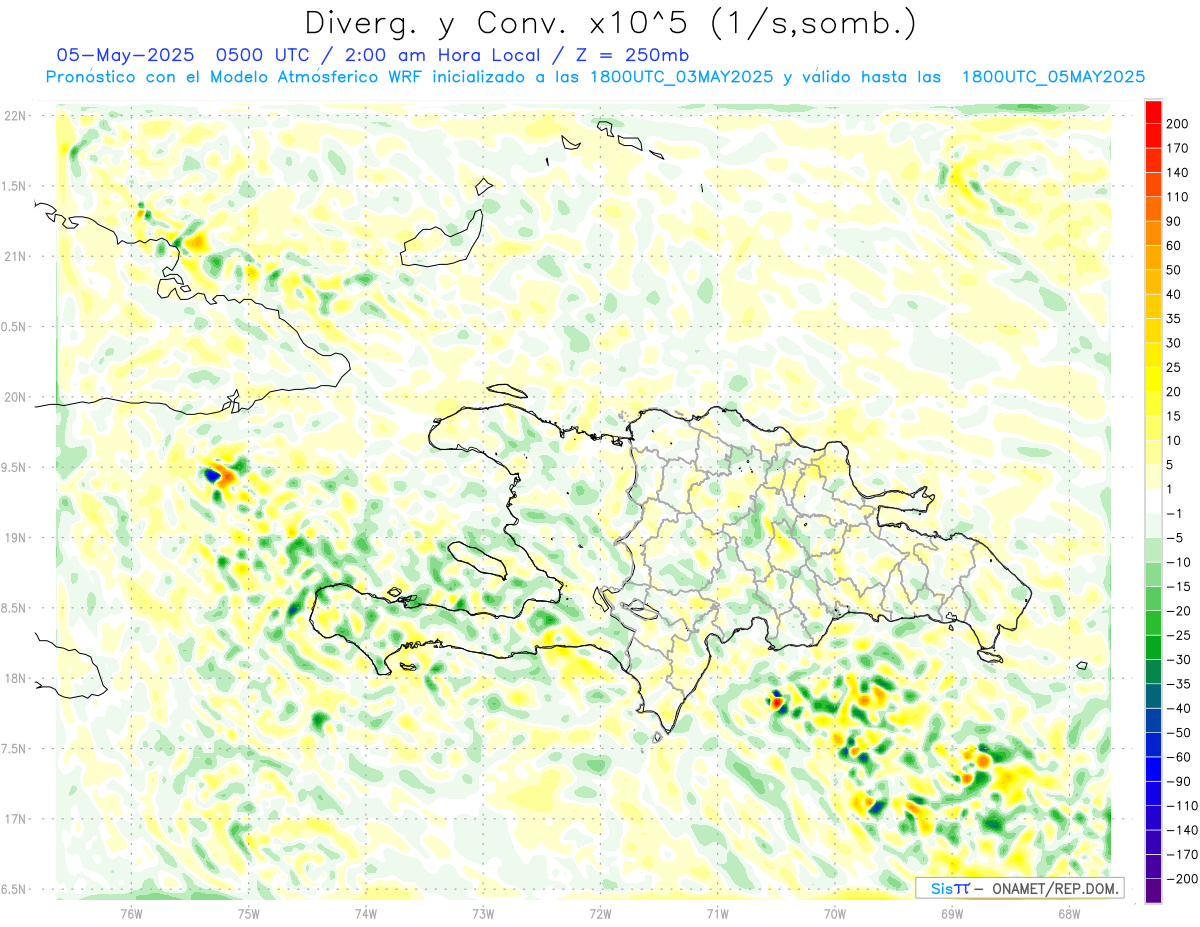1200x927 pixels.
Task: Click the dark purple swatch at the color bar bottom
Action: pos(1153,891)
